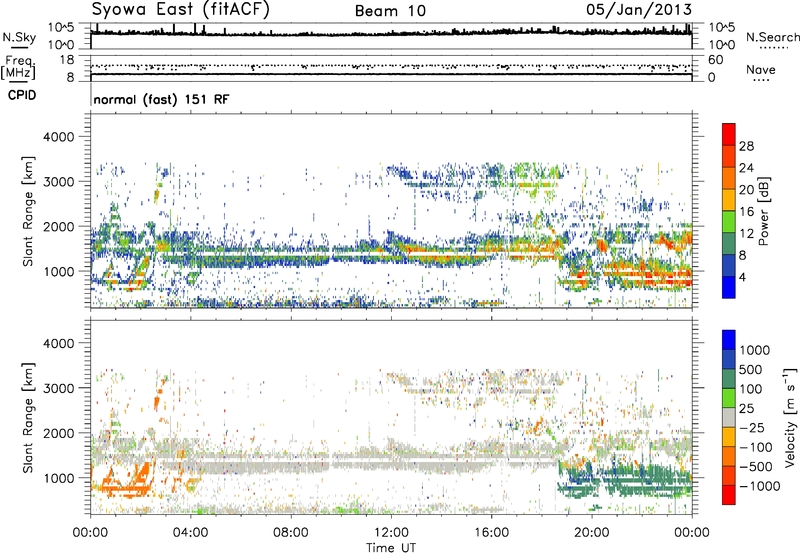Click the '4' label on Power color bar
Image resolution: width=800 pixels, height=554 pixels.
[x=742, y=277]
